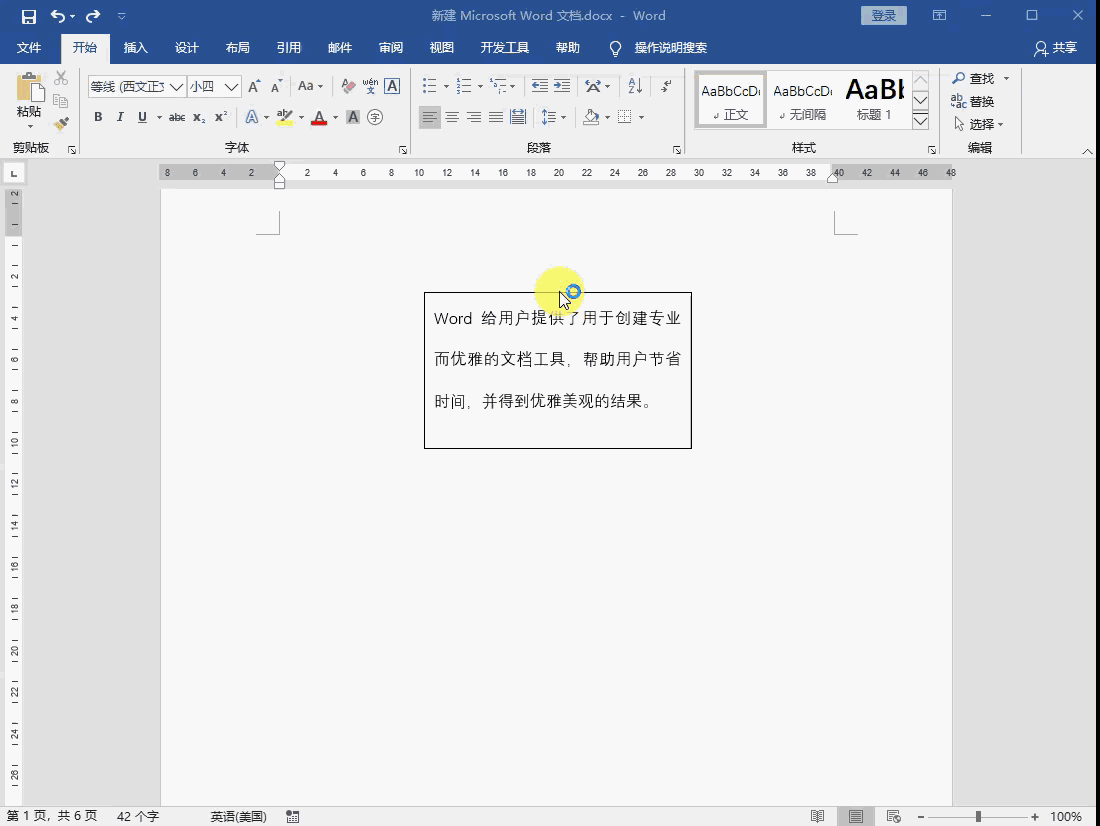Toggle subscript formatting

coord(199,117)
